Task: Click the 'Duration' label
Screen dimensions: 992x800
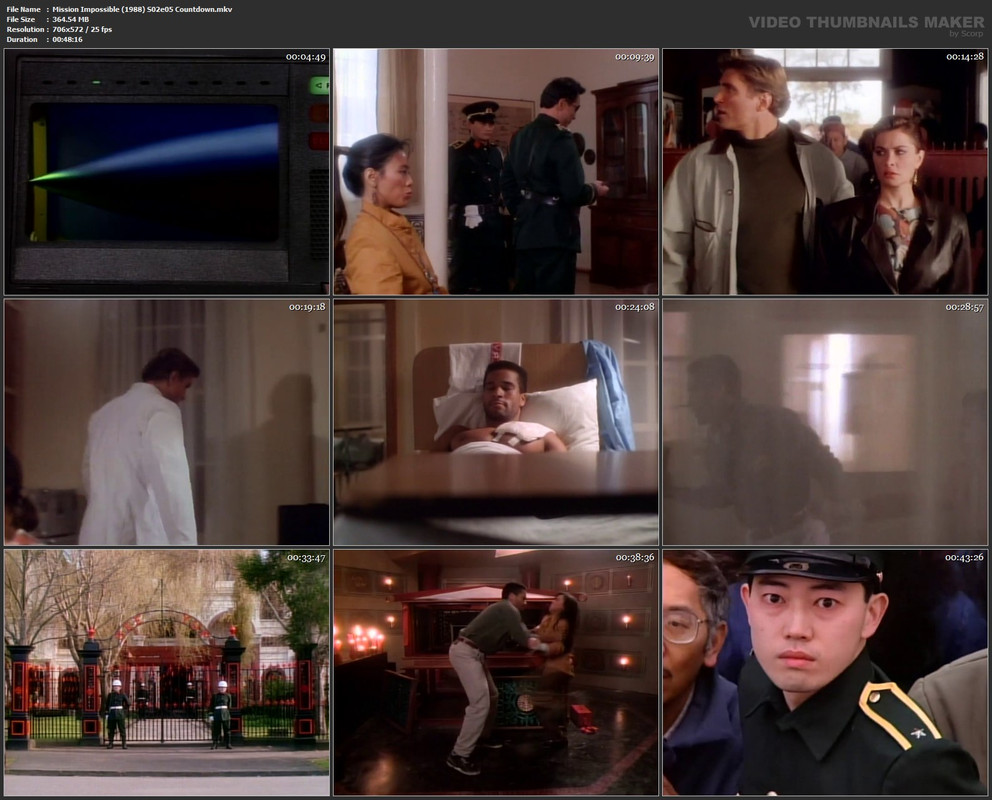Action: (22, 39)
